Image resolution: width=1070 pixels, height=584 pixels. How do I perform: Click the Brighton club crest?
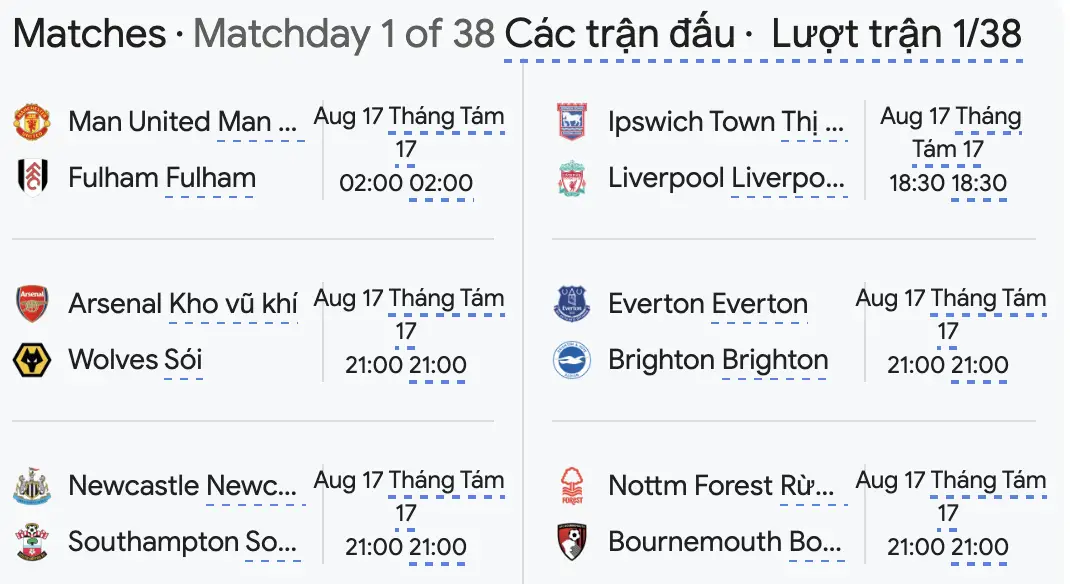click(572, 360)
